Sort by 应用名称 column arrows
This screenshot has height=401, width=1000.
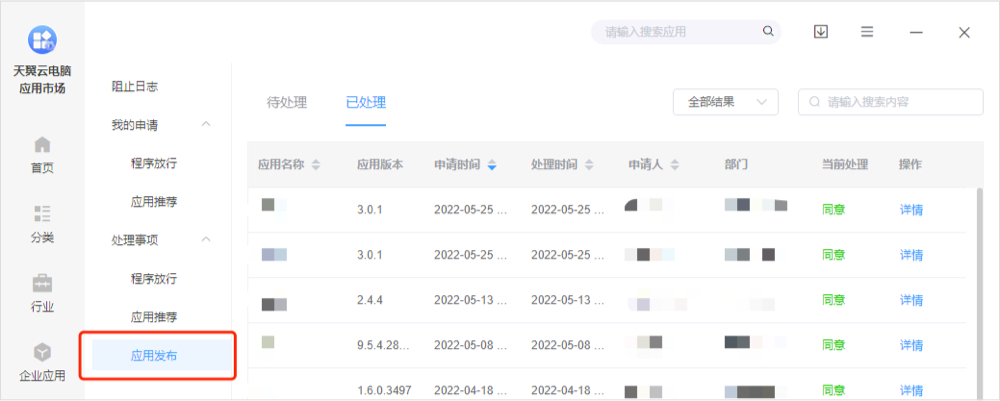coord(316,165)
